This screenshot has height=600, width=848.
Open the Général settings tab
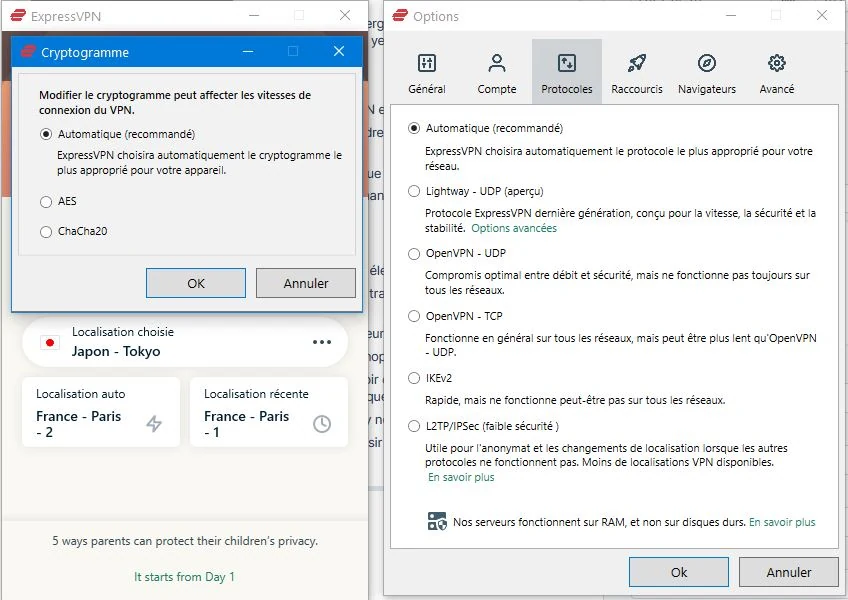(427, 72)
